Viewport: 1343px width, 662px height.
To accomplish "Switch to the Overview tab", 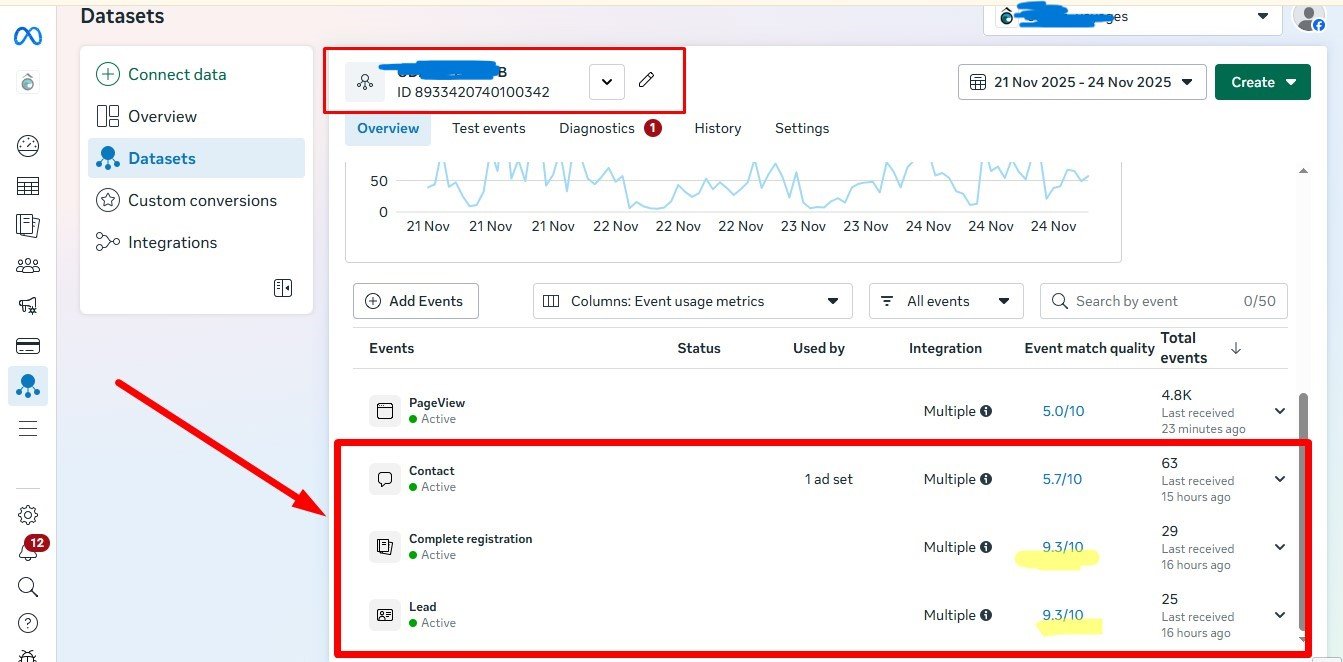I will 388,128.
